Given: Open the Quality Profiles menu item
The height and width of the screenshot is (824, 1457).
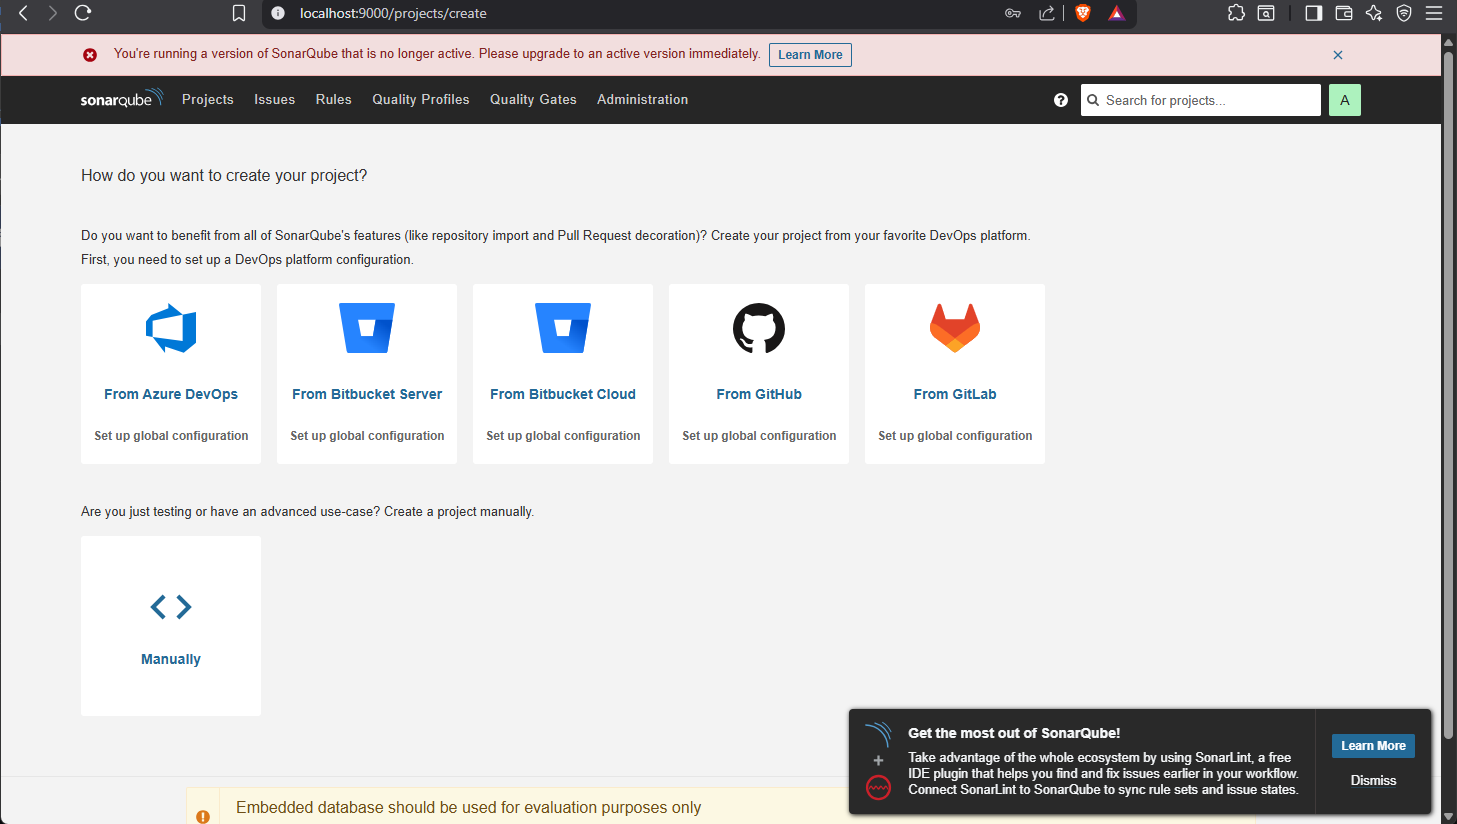Looking at the screenshot, I should [421, 100].
